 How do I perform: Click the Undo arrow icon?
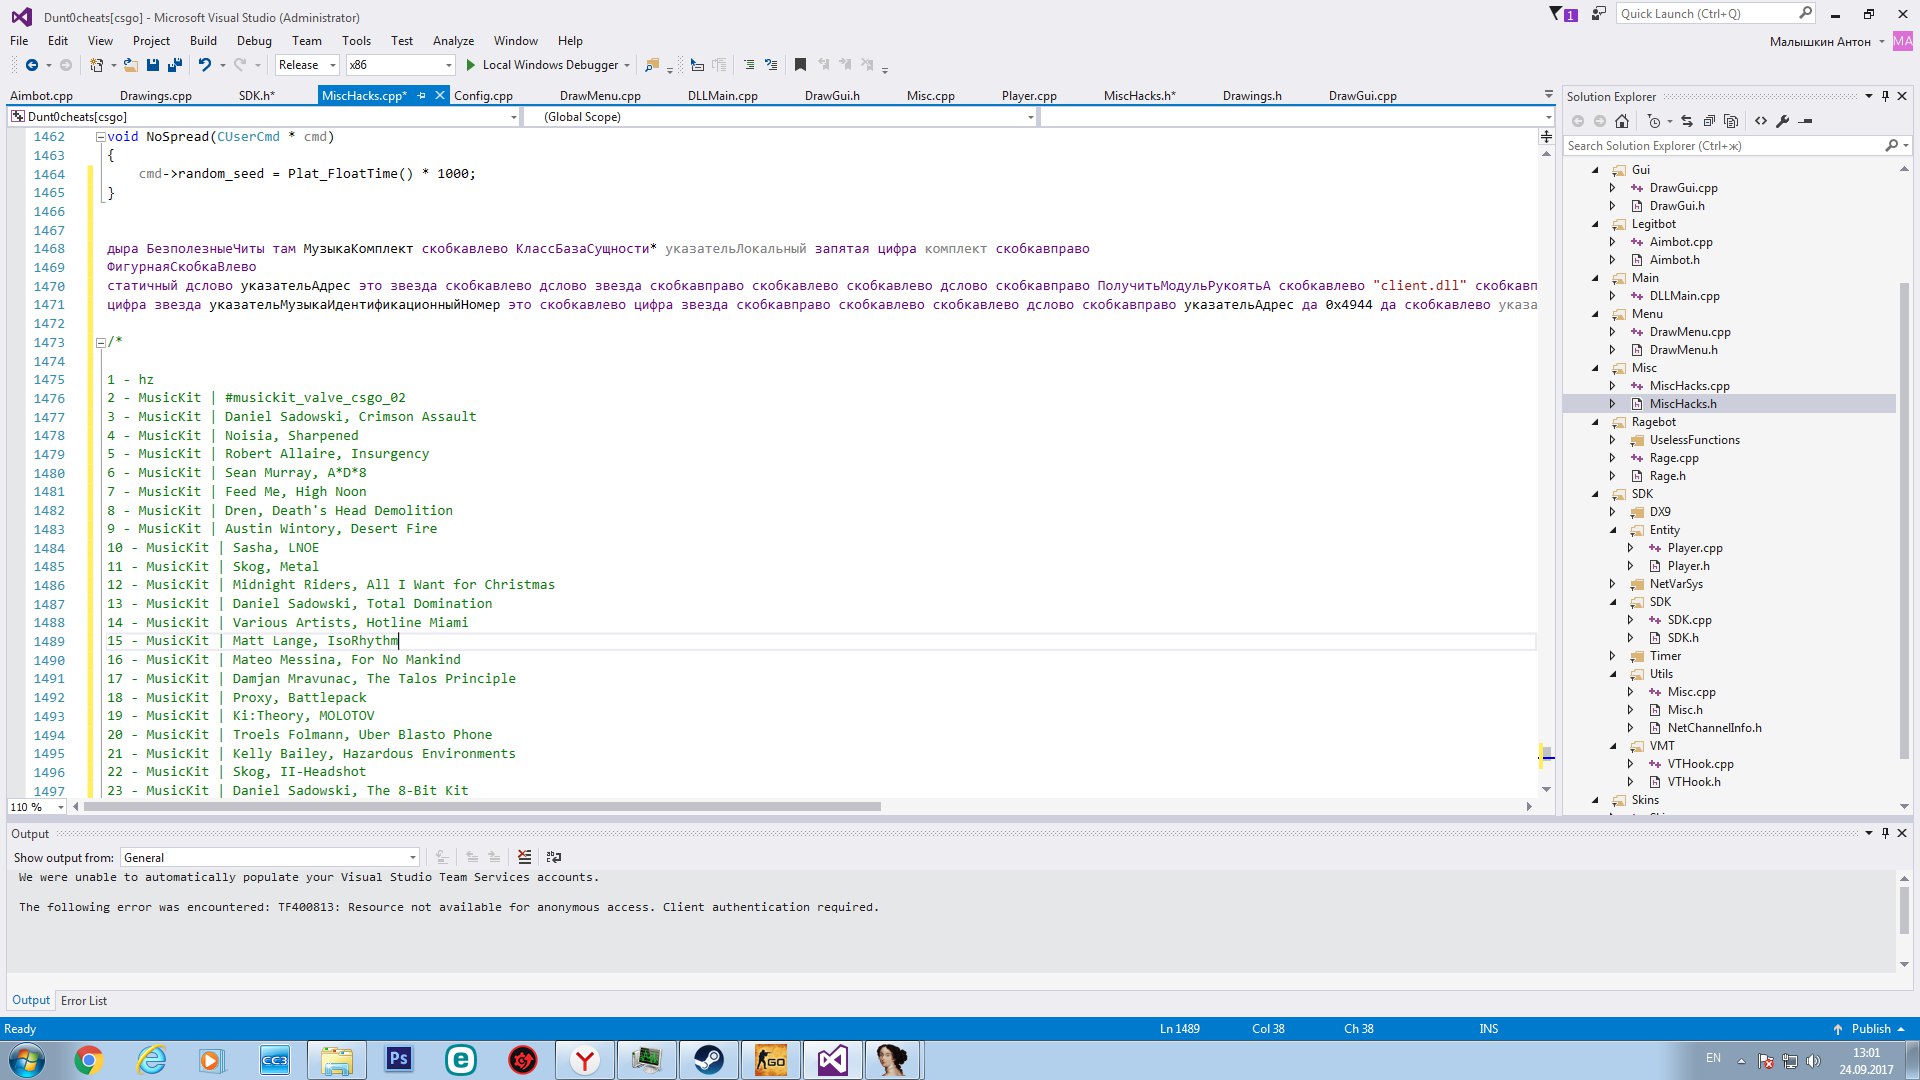coord(205,65)
